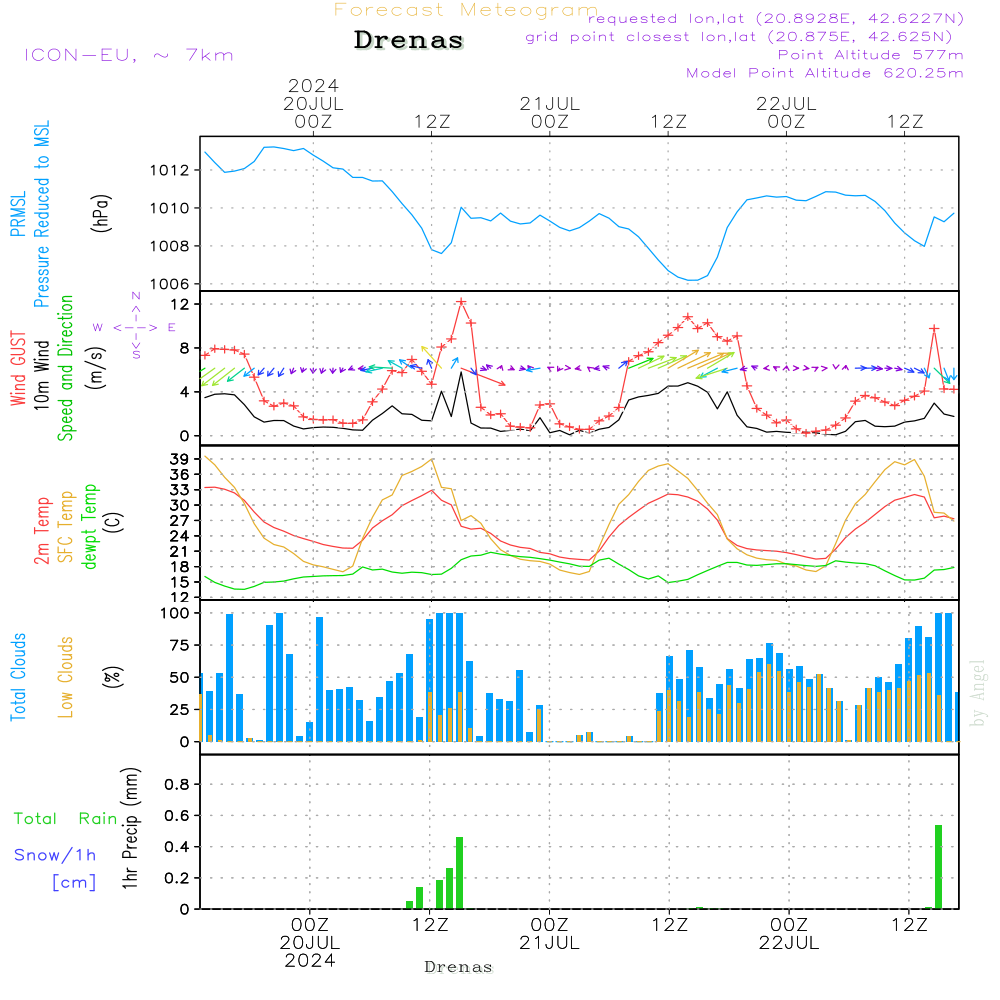Click the 1006 pressure axis value
Viewport: 1000px width, 1000px height.
click(x=169, y=284)
